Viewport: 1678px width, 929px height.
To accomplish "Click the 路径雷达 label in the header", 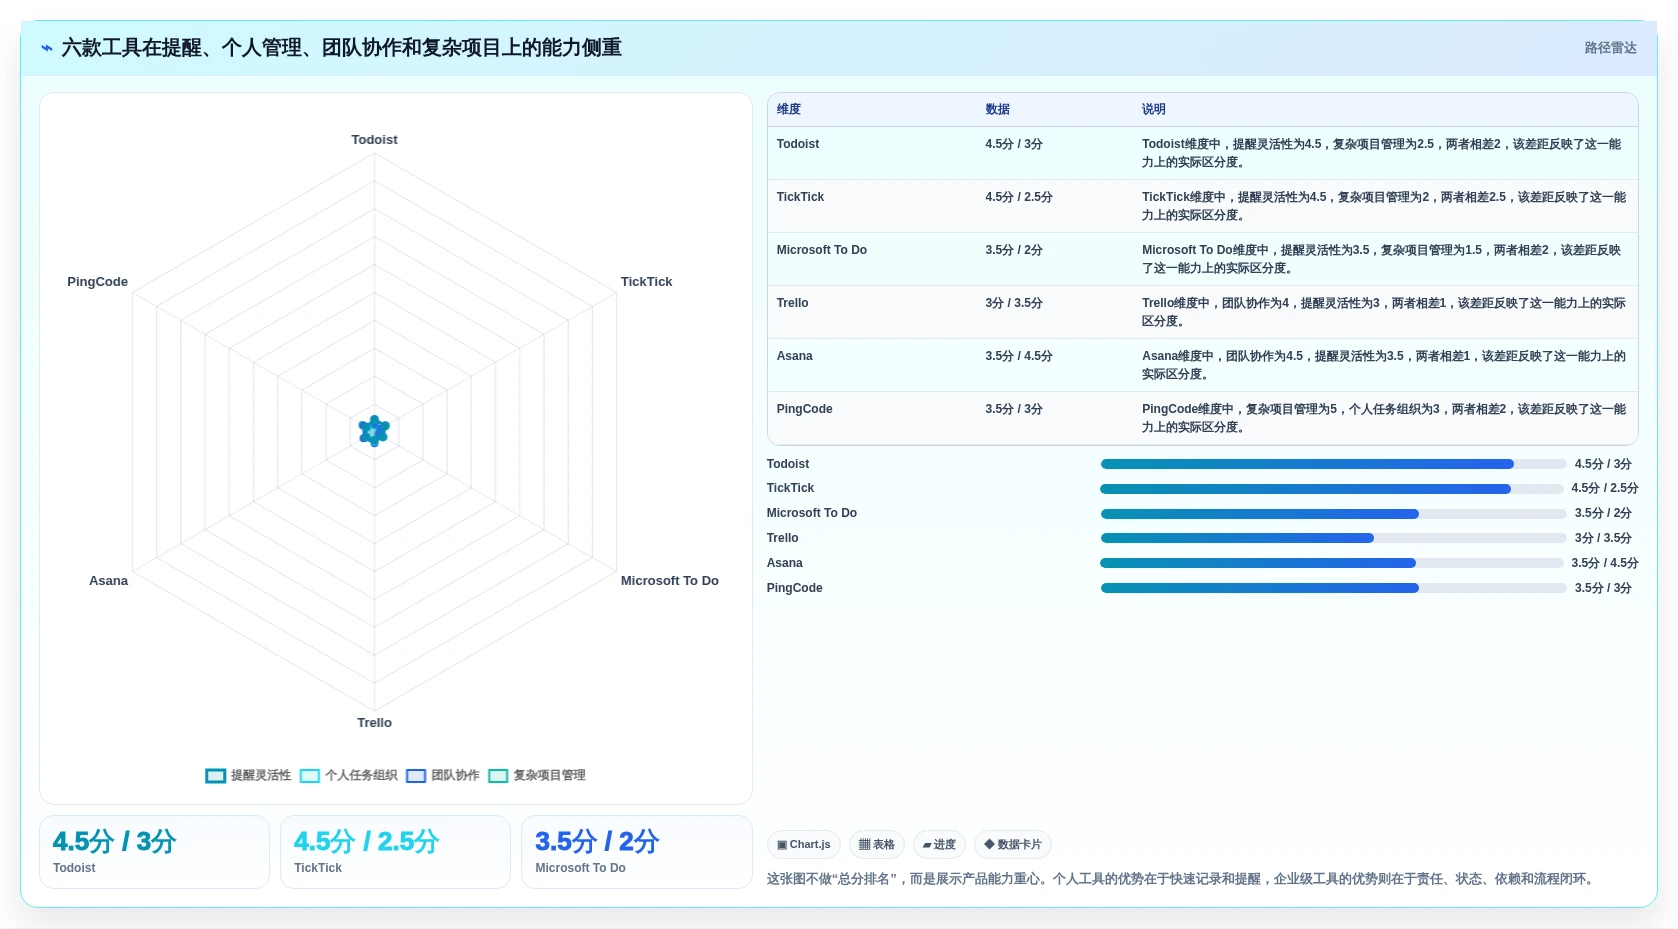I will tap(1610, 48).
